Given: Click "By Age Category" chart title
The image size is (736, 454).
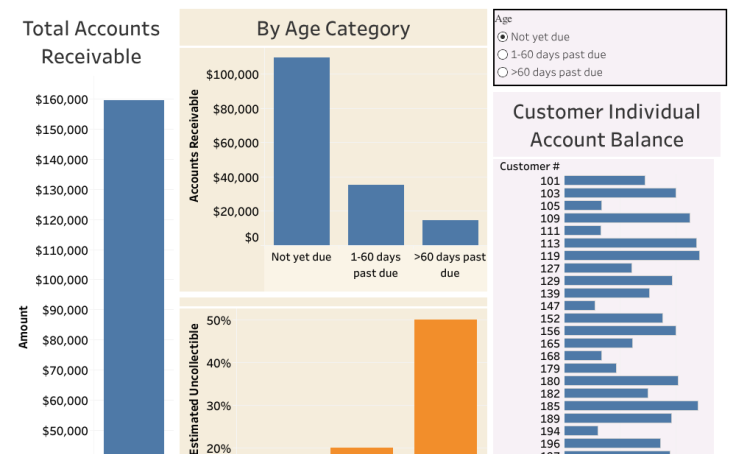Looking at the screenshot, I should tap(333, 29).
